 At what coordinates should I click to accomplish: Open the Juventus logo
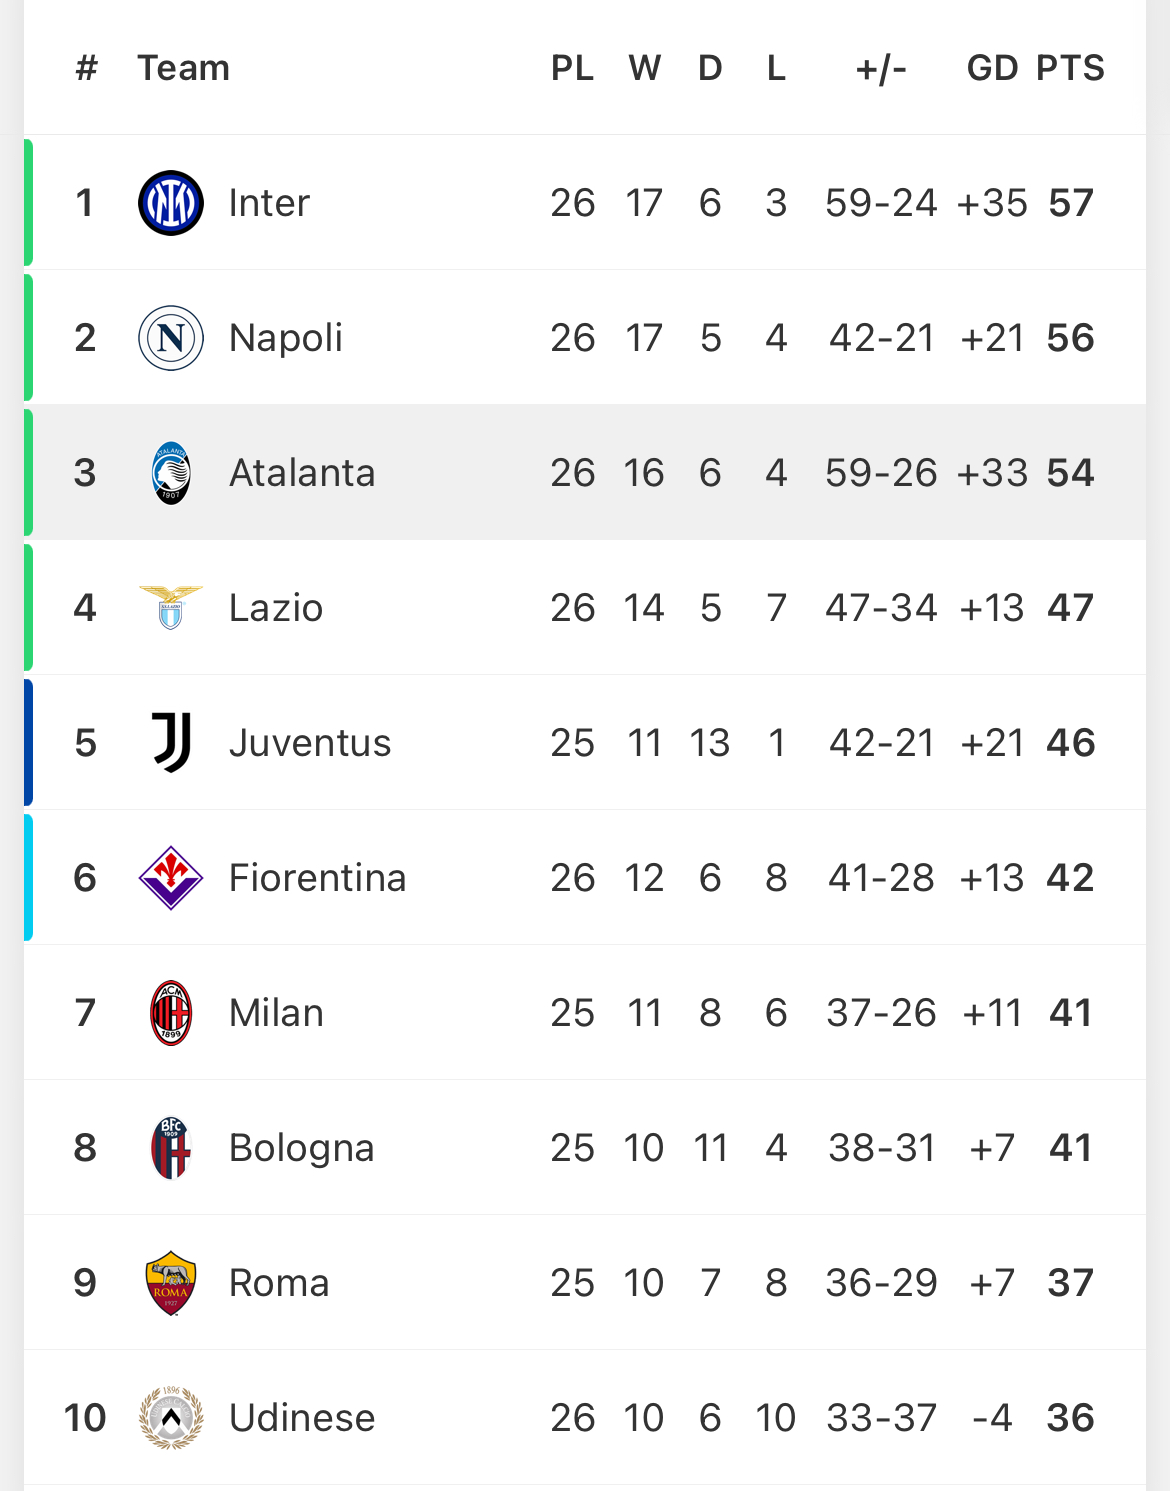coord(171,742)
